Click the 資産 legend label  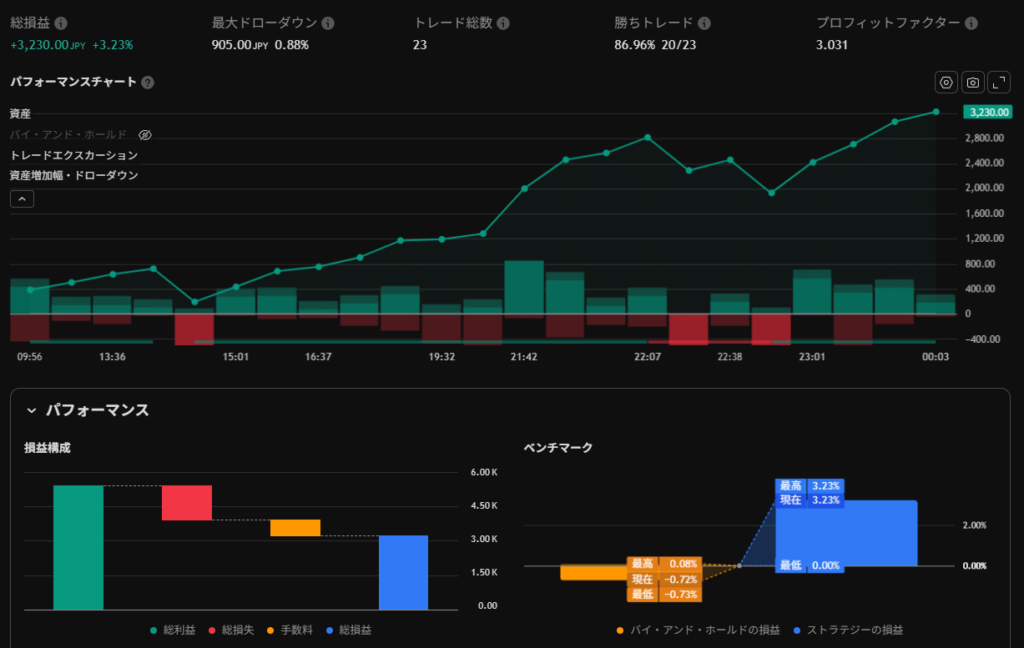[21, 114]
